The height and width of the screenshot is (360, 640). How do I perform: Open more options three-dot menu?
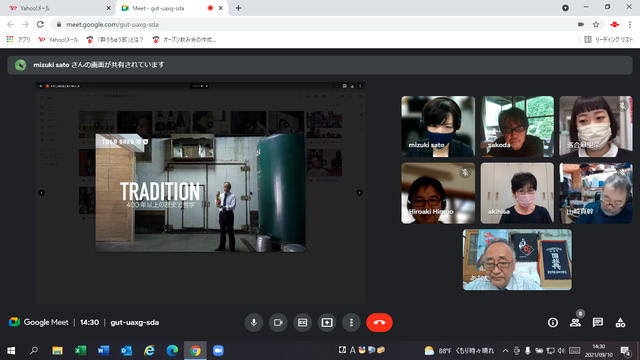tap(351, 322)
